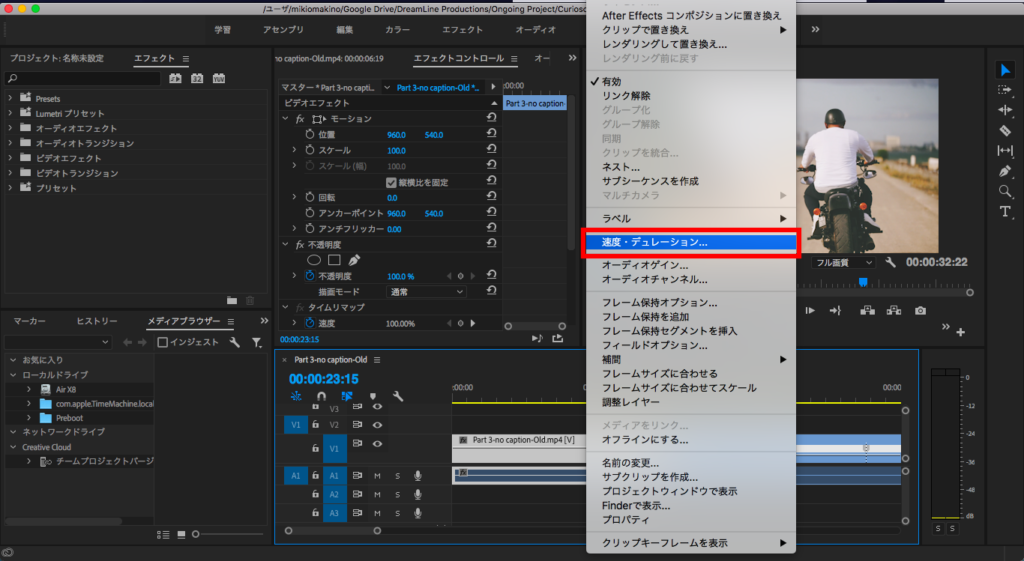The image size is (1024, 561).
Task: Solo audio track A2
Action: 398,494
